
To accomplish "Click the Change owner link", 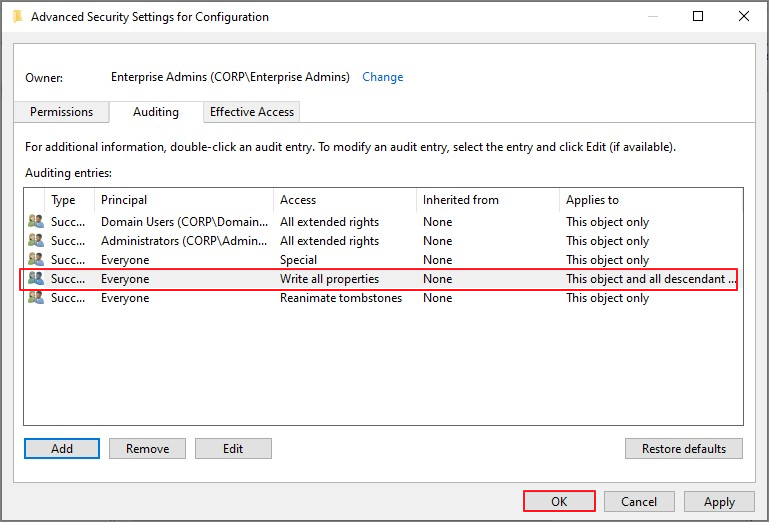I will point(383,77).
